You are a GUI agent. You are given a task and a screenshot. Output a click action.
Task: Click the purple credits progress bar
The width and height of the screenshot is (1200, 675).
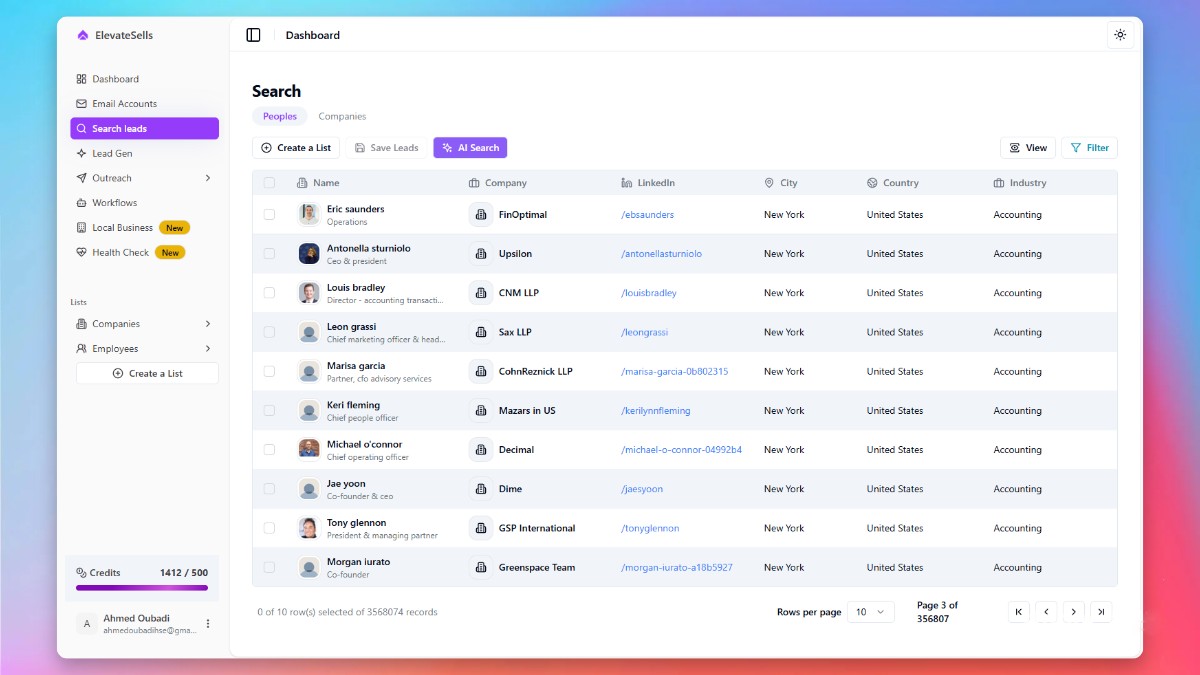click(142, 588)
